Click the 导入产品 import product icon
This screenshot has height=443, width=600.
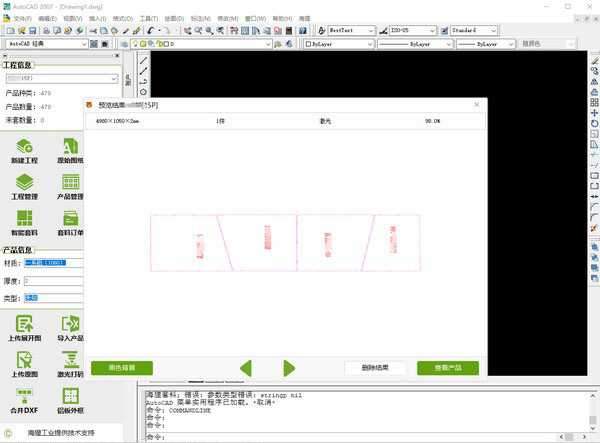pyautogui.click(x=71, y=327)
